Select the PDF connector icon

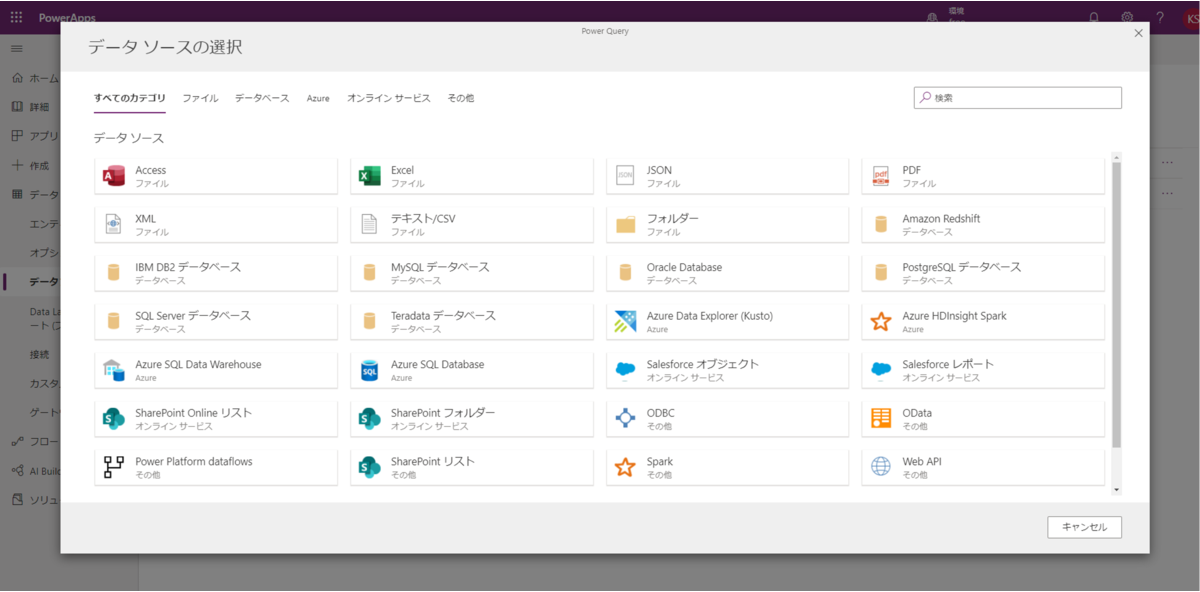pos(881,176)
